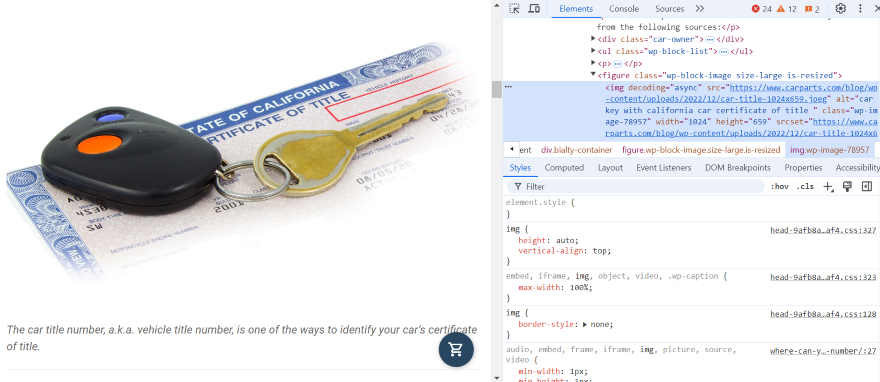The width and height of the screenshot is (880, 382).
Task: Open the srcset URL link in img node
Action: point(741,128)
